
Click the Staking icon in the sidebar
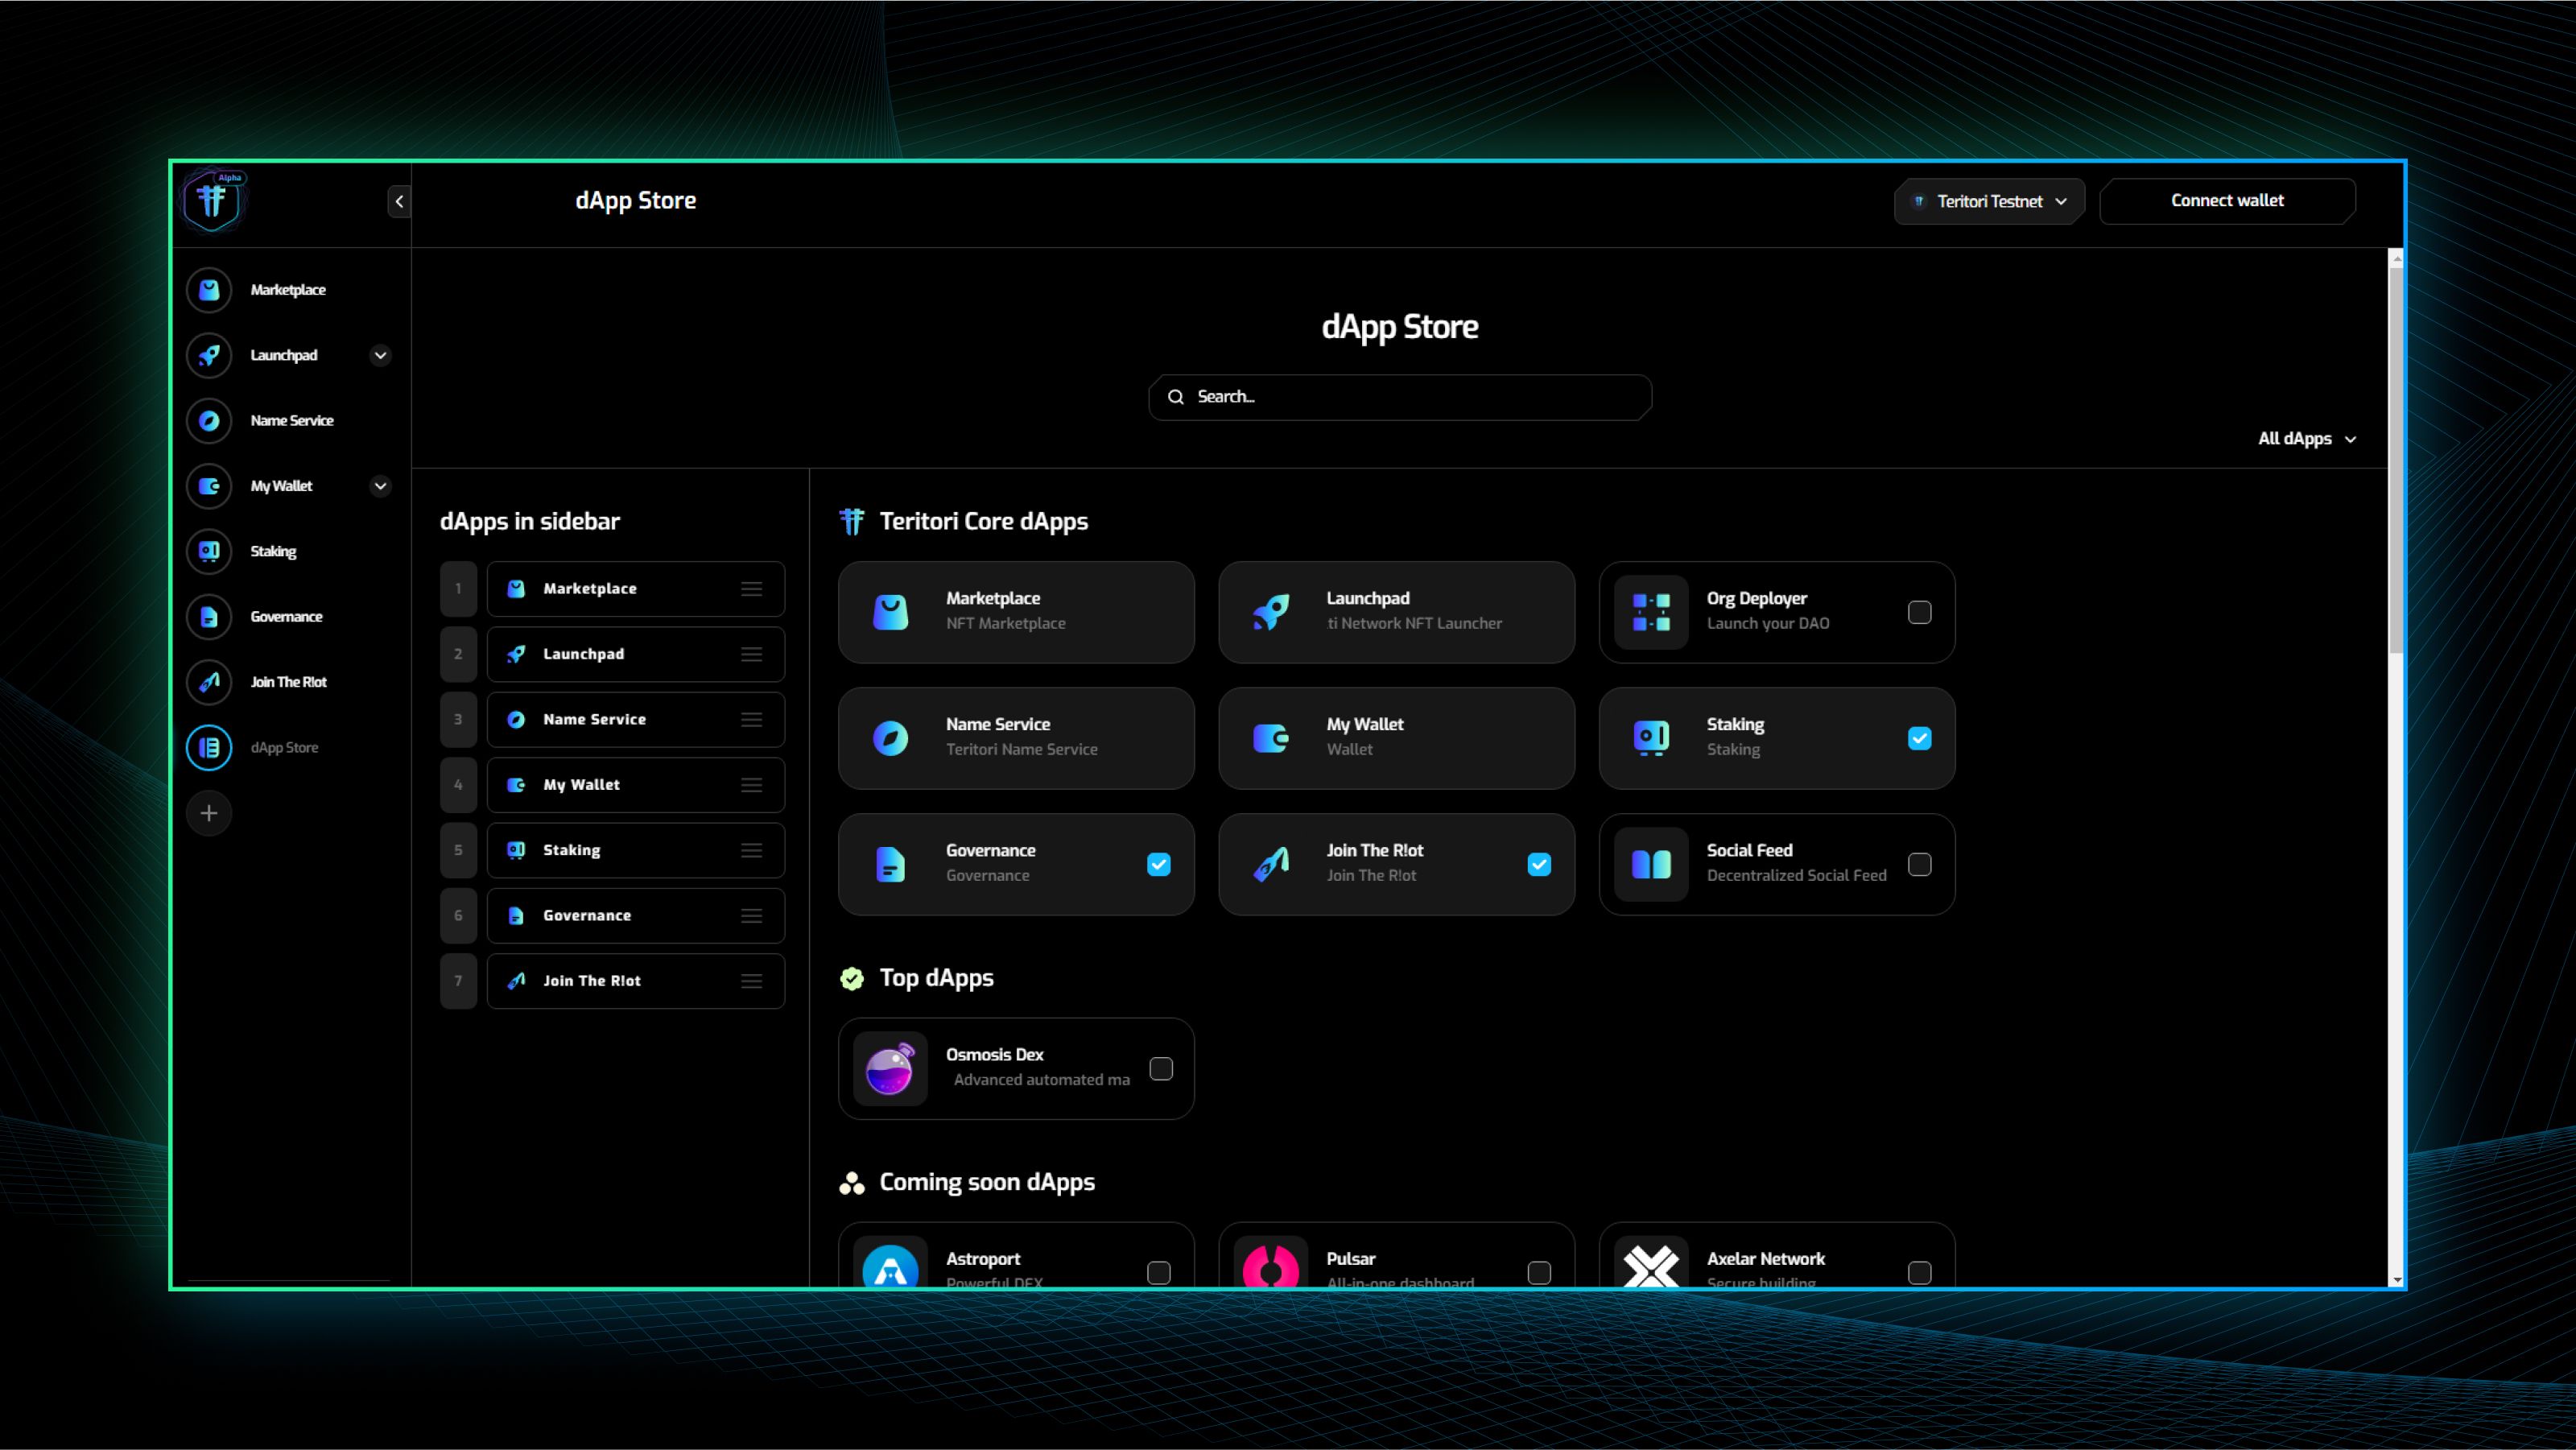point(209,552)
